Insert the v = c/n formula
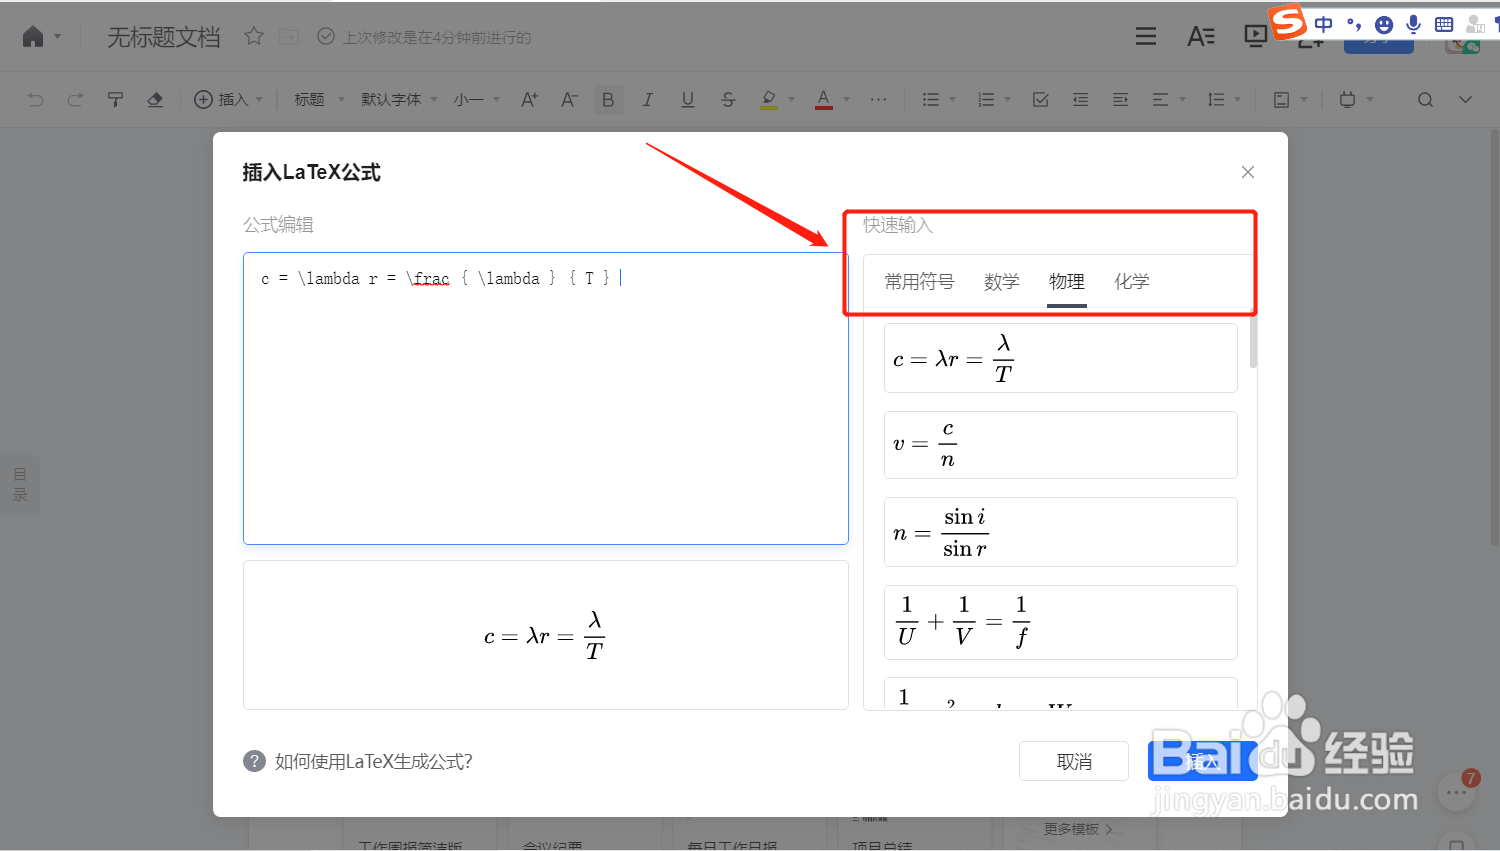The image size is (1500, 851). coord(1061,445)
